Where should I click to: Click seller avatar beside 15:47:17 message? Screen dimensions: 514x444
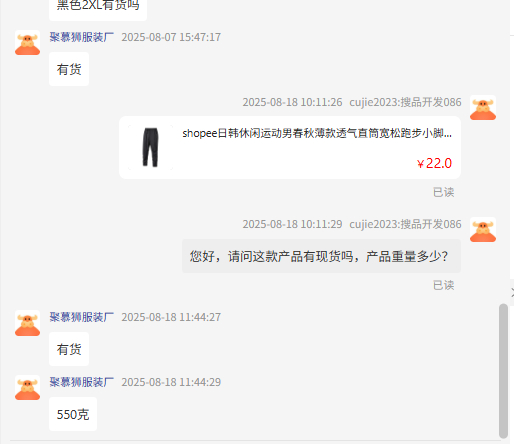[x=27, y=43]
